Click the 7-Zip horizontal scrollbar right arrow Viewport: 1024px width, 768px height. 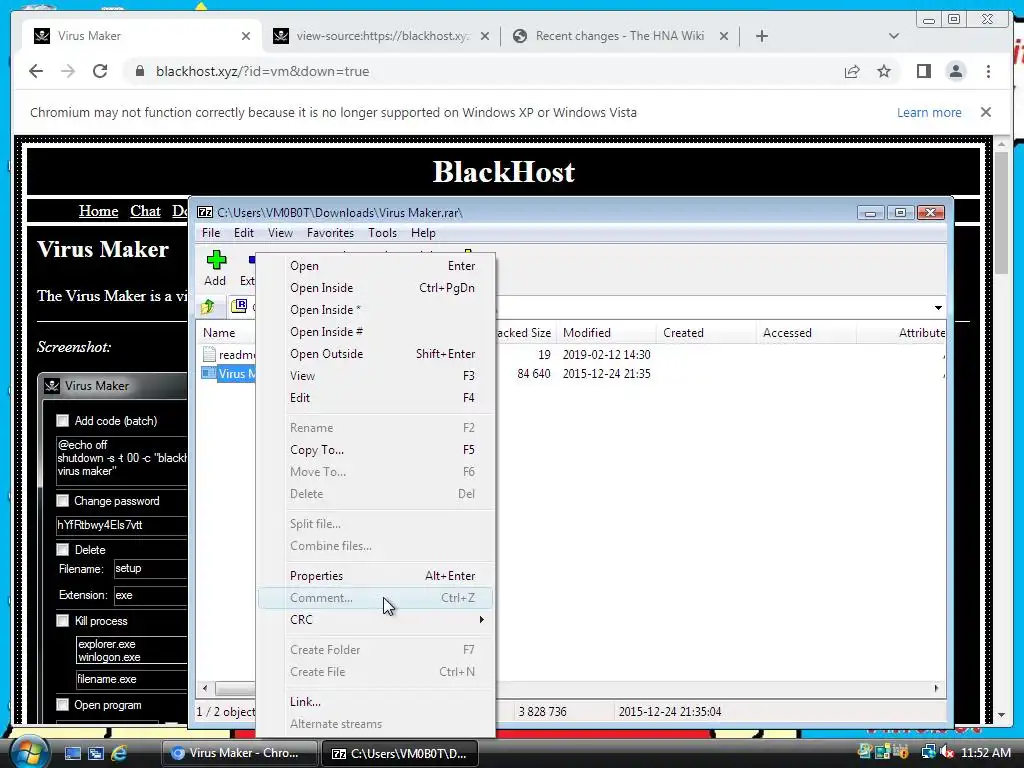[936, 688]
